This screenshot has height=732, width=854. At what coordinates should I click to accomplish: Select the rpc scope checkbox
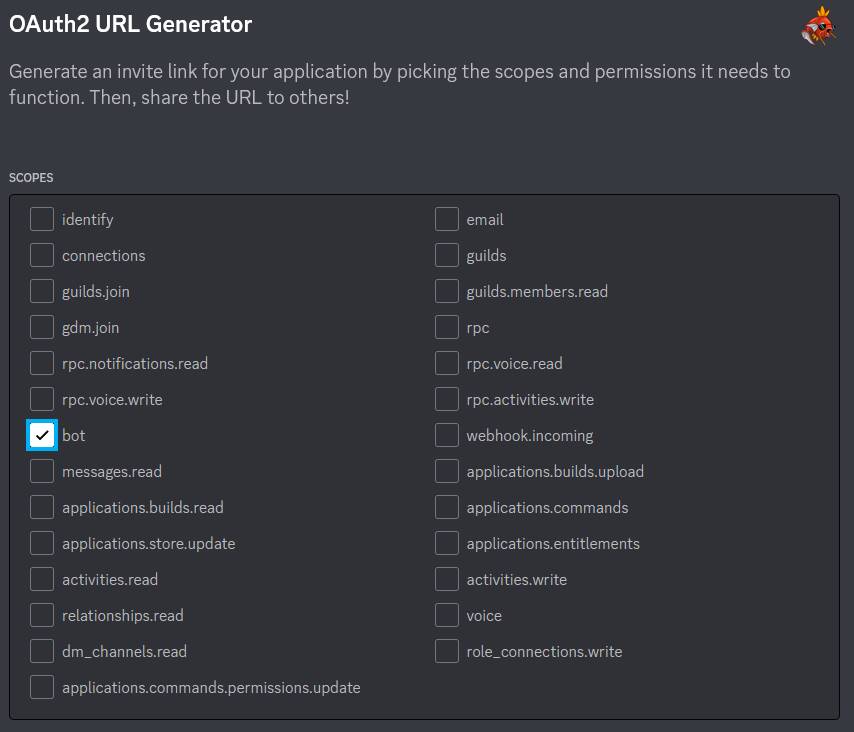pos(447,328)
